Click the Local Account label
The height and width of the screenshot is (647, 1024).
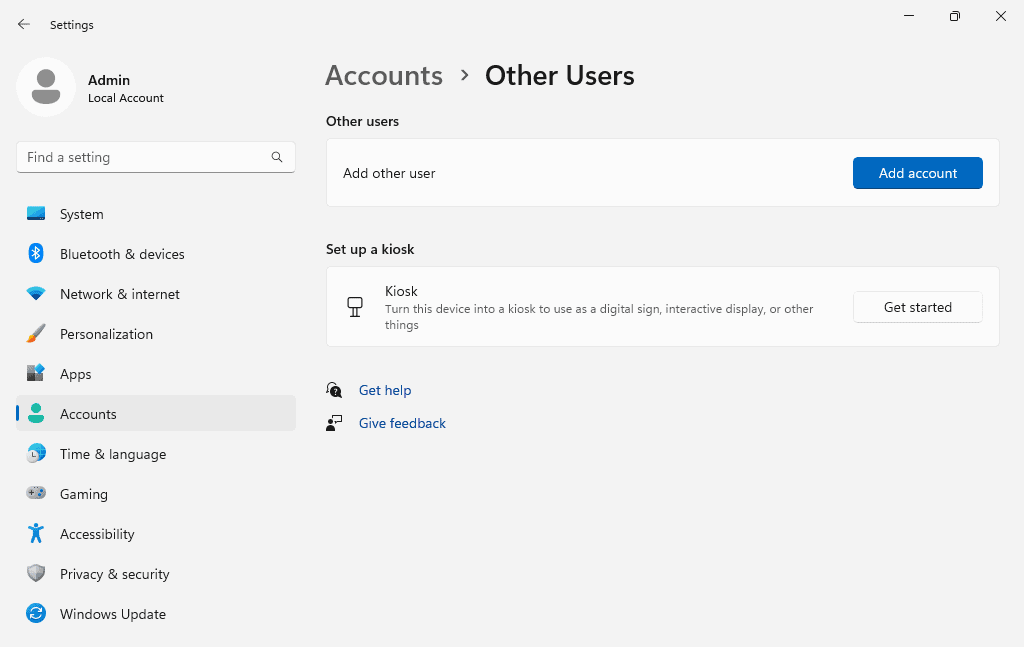coord(126,98)
